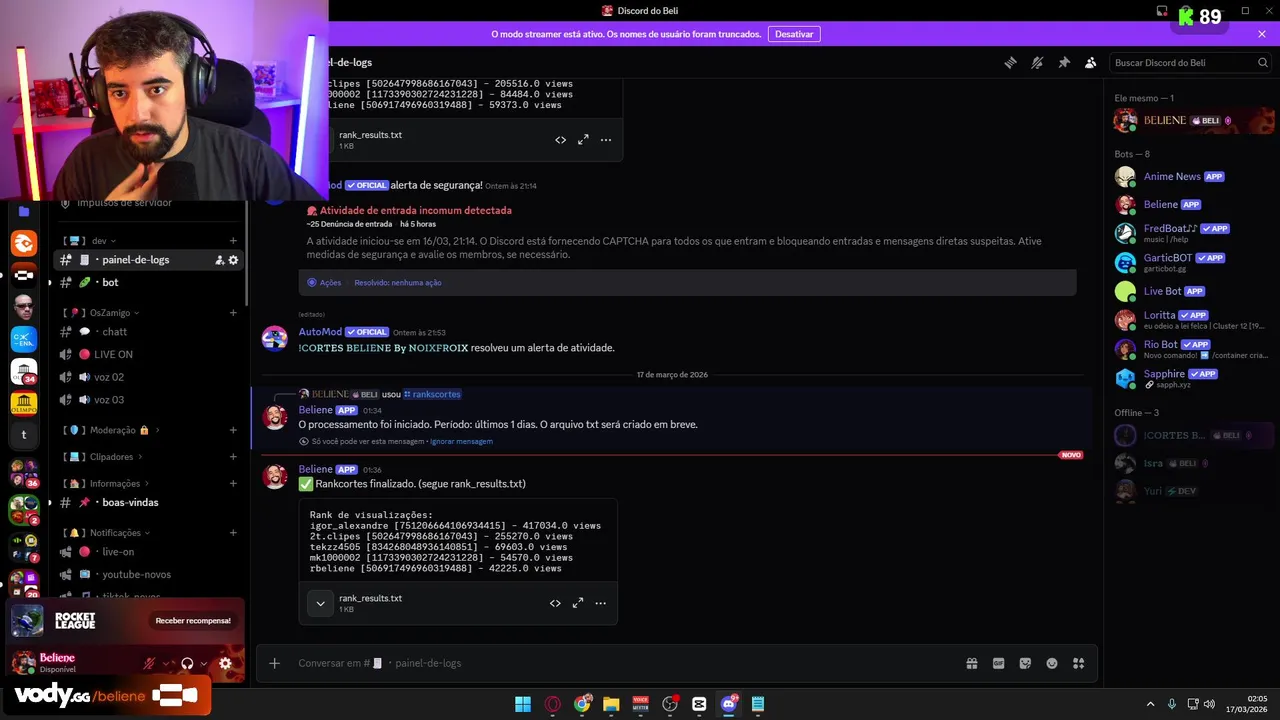
Task: Toggle the headphones deafen button
Action: pyautogui.click(x=187, y=663)
